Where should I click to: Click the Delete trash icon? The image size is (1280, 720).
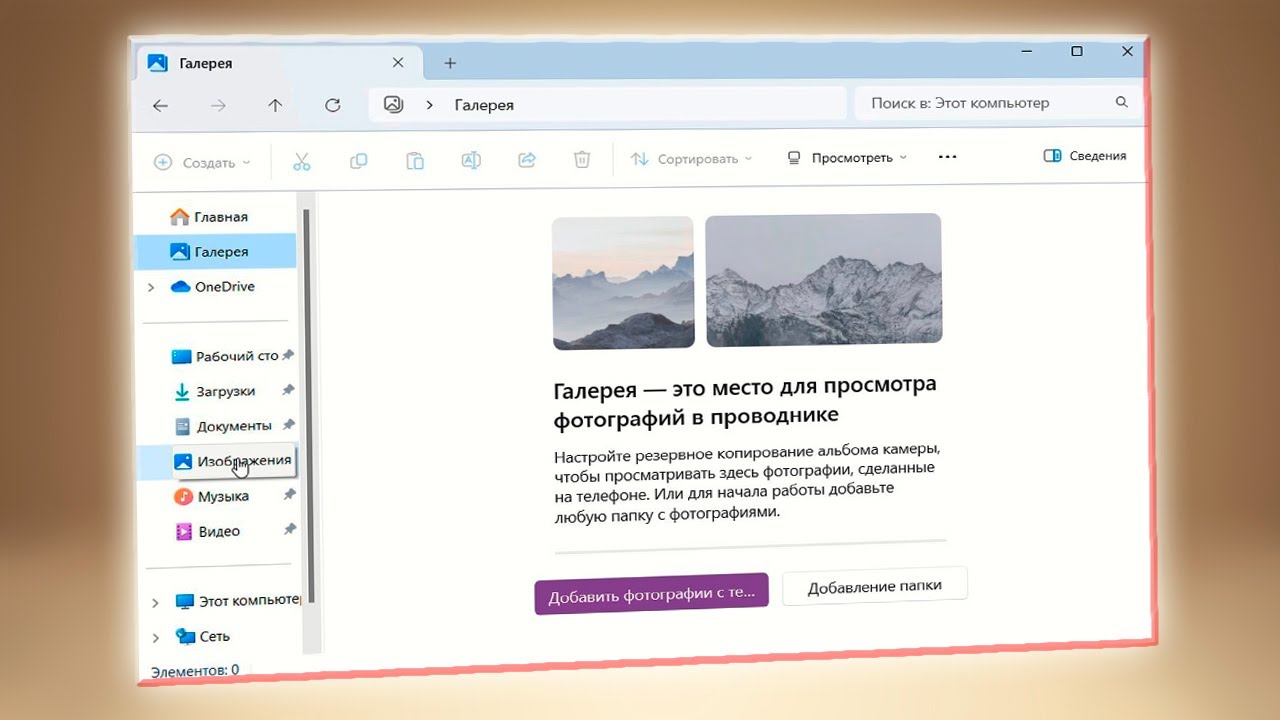click(582, 159)
